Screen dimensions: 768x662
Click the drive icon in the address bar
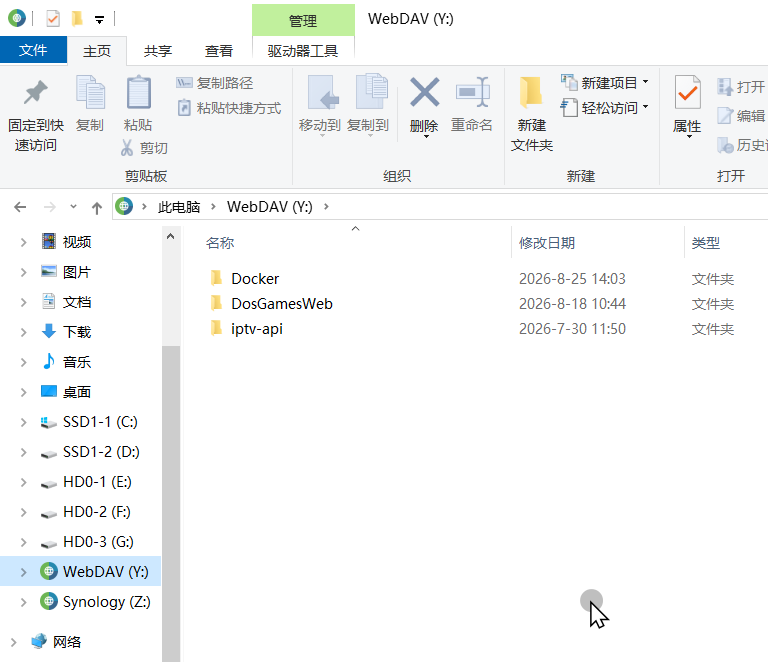[124, 207]
